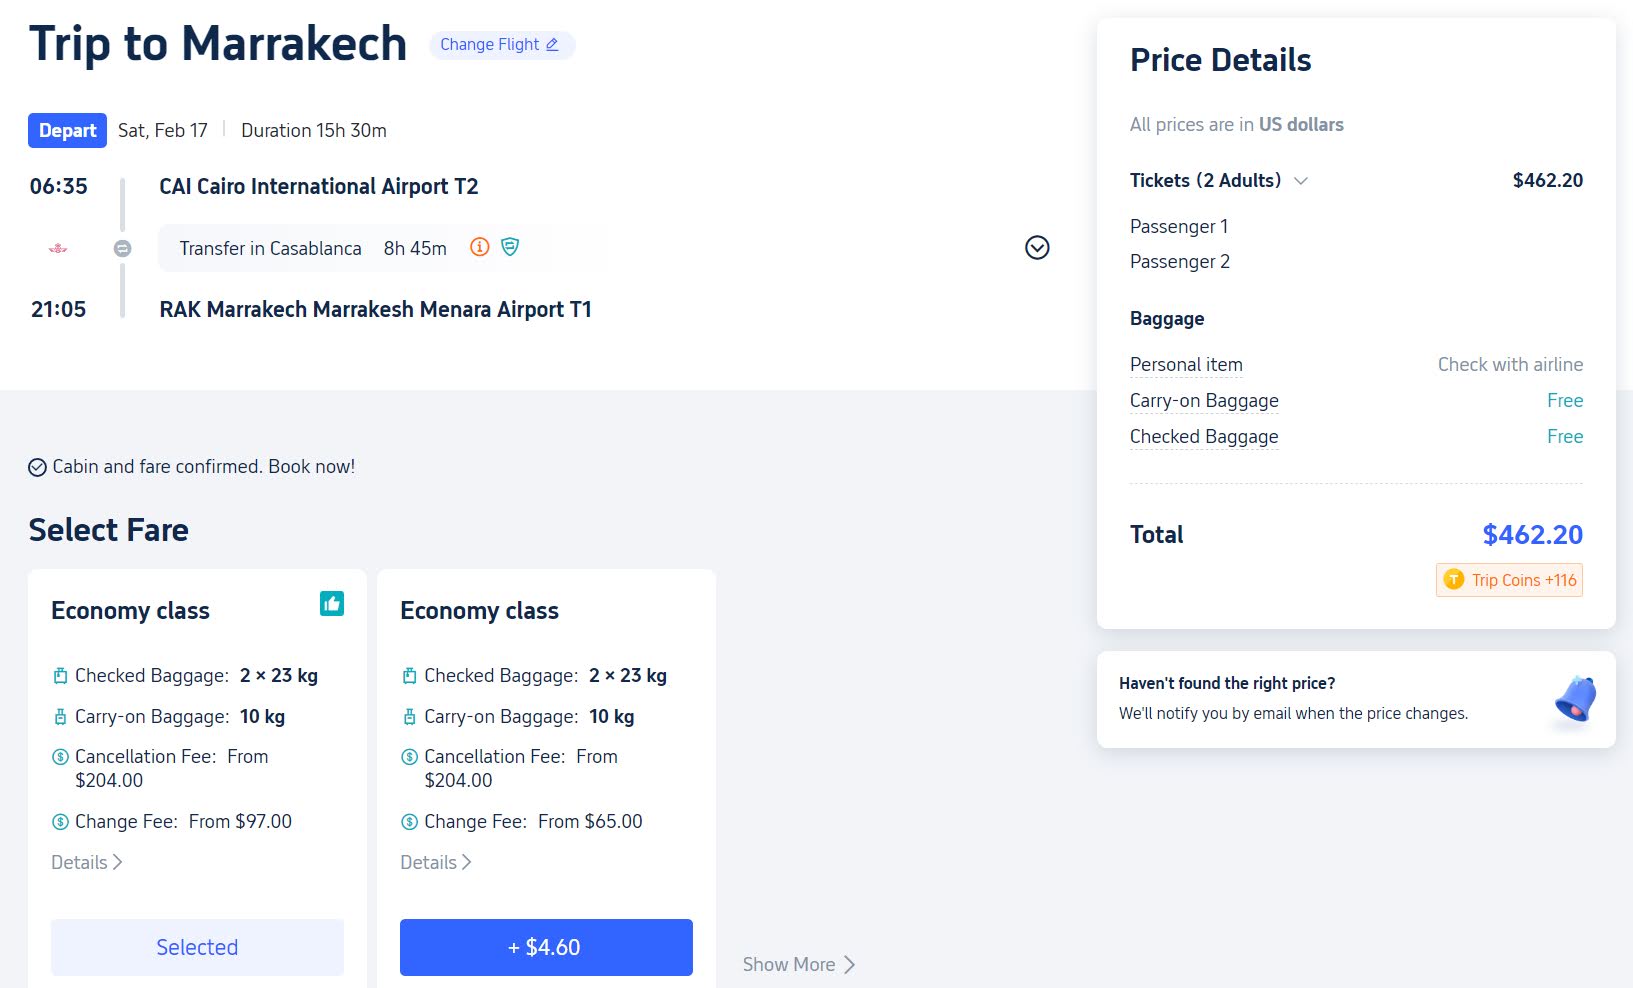The image size is (1633, 988).
Task: Click the checkmark beside cabin and fare confirmed
Action: pos(38,466)
